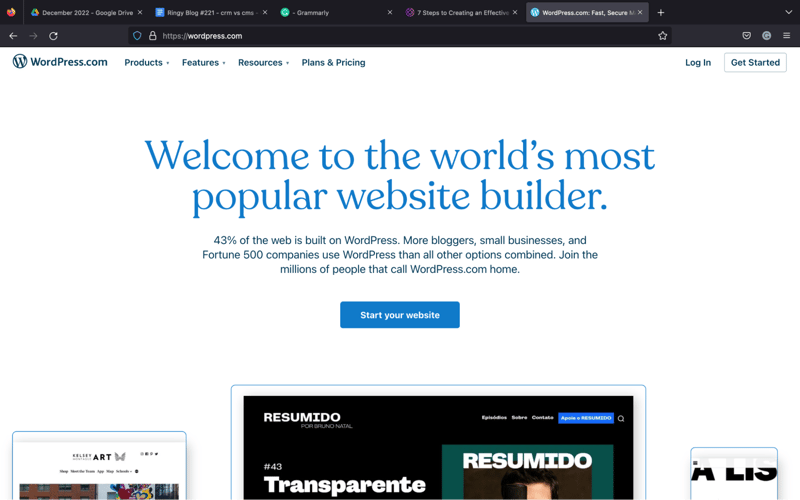Close the WordPress.com tab
The height and width of the screenshot is (500, 800).
[640, 12]
